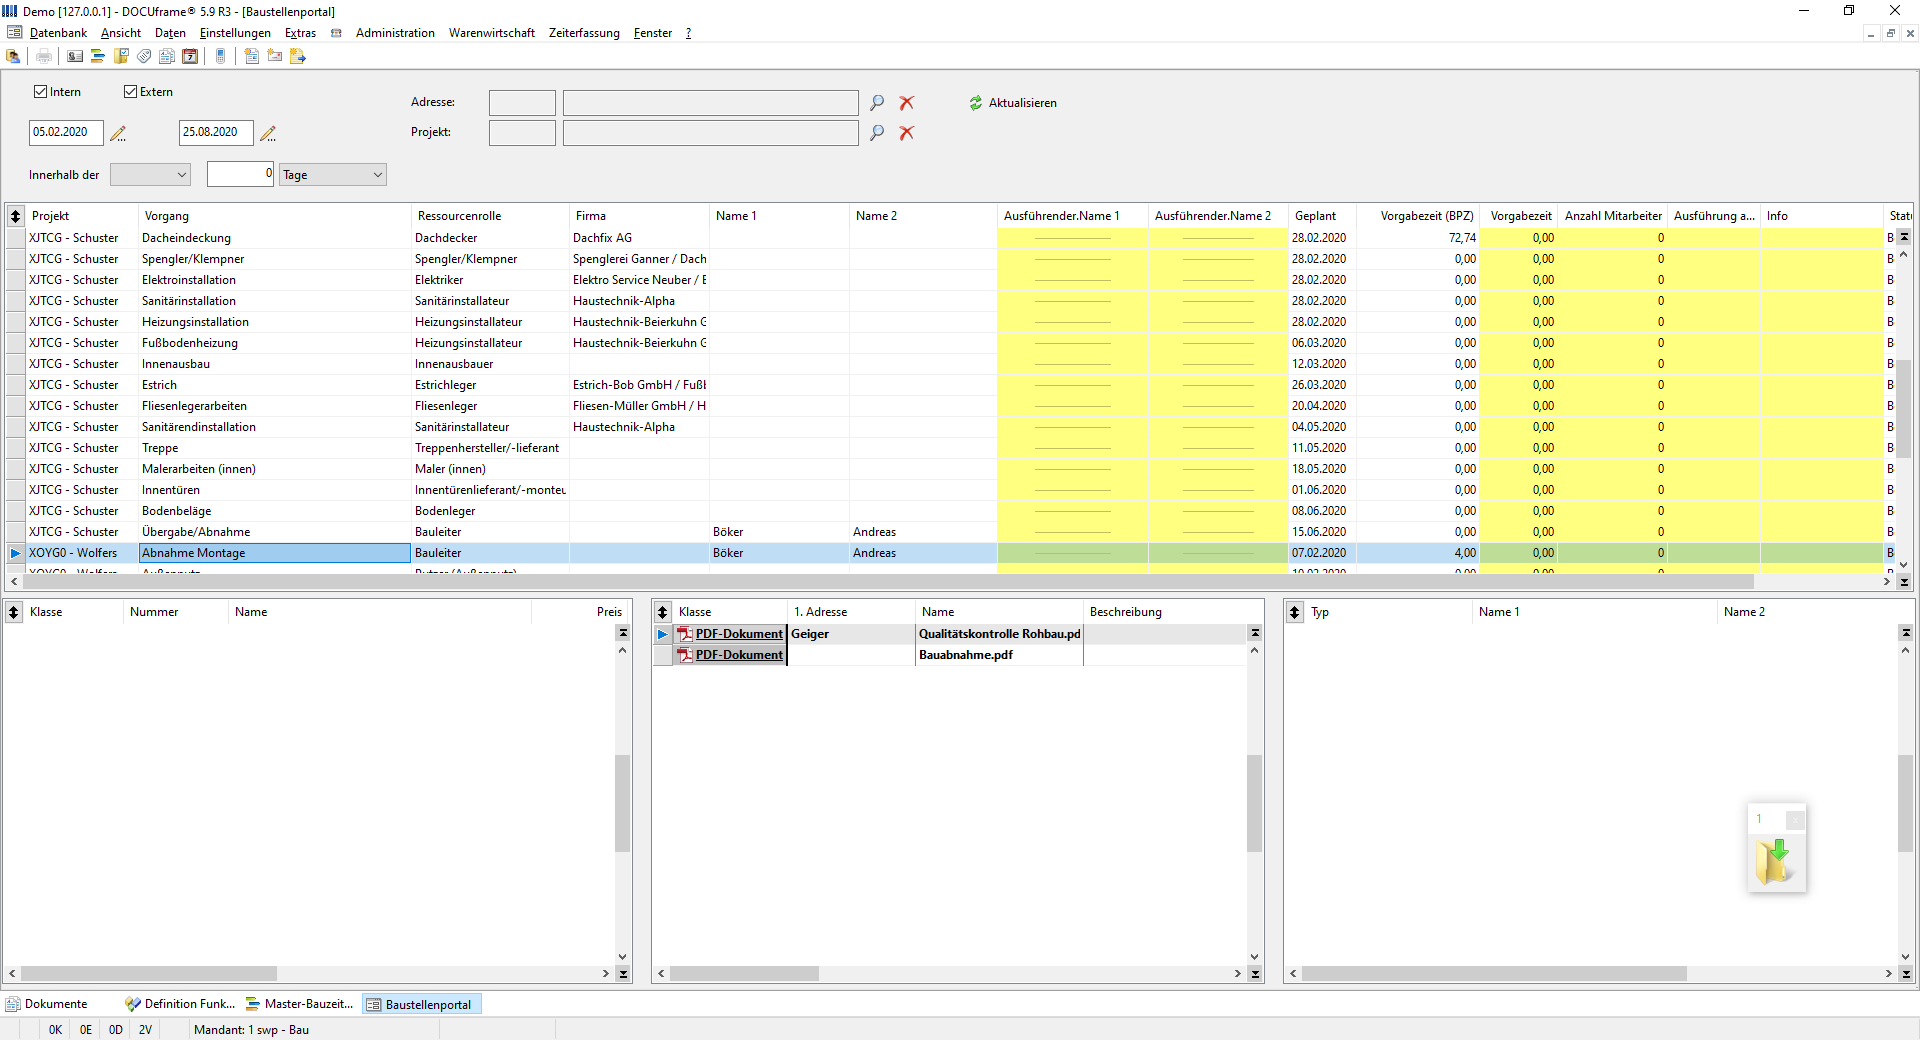The width and height of the screenshot is (1920, 1040).
Task: Click the user login toolbar icon
Action: coord(13,56)
